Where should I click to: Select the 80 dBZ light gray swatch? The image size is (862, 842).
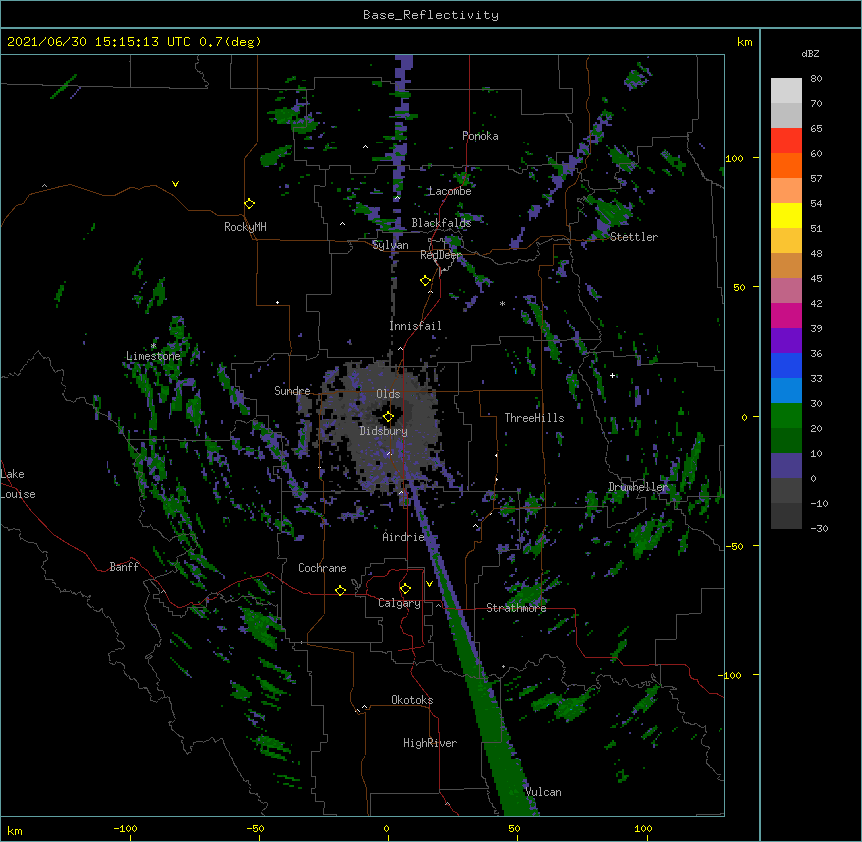pyautogui.click(x=786, y=90)
